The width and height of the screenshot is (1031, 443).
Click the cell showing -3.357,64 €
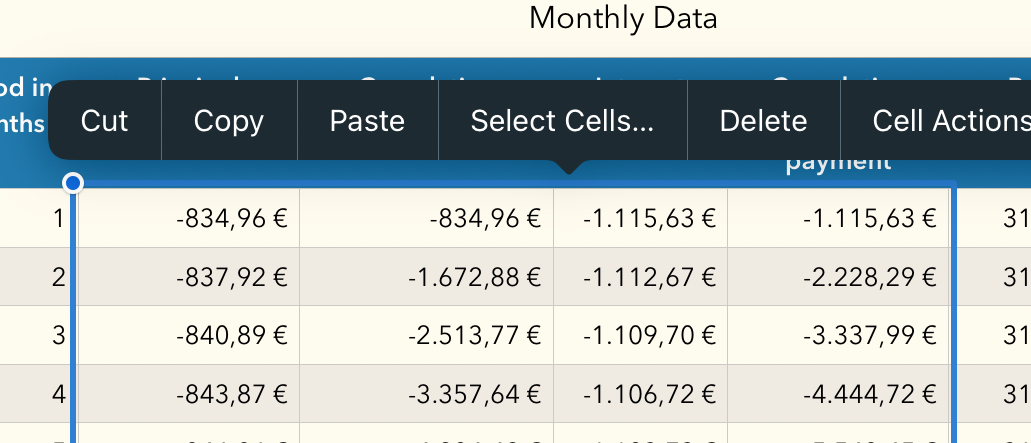tap(427, 394)
